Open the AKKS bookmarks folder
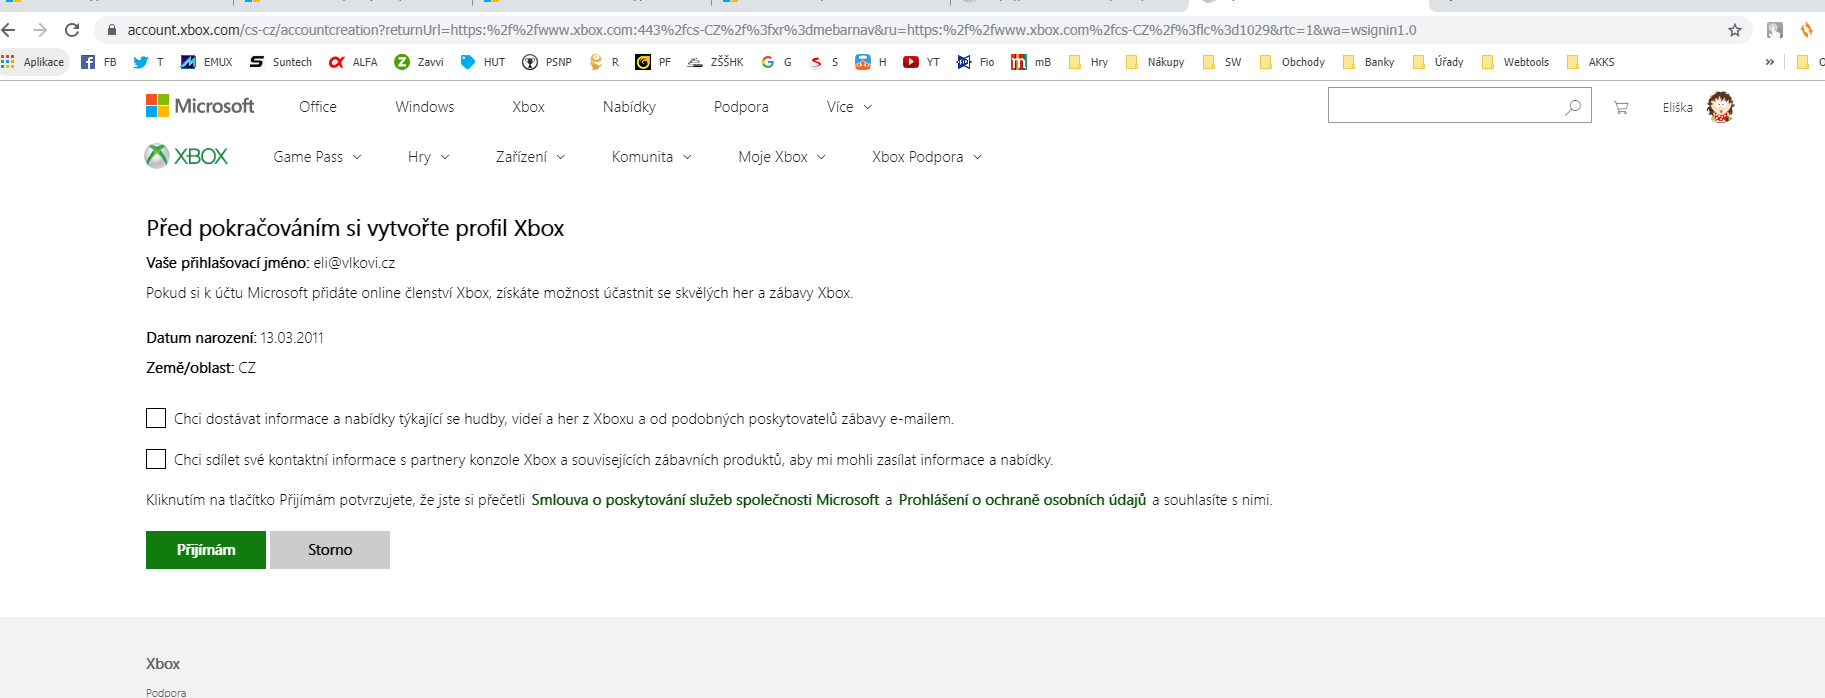This screenshot has height=698, width=1825. pyautogui.click(x=1590, y=62)
